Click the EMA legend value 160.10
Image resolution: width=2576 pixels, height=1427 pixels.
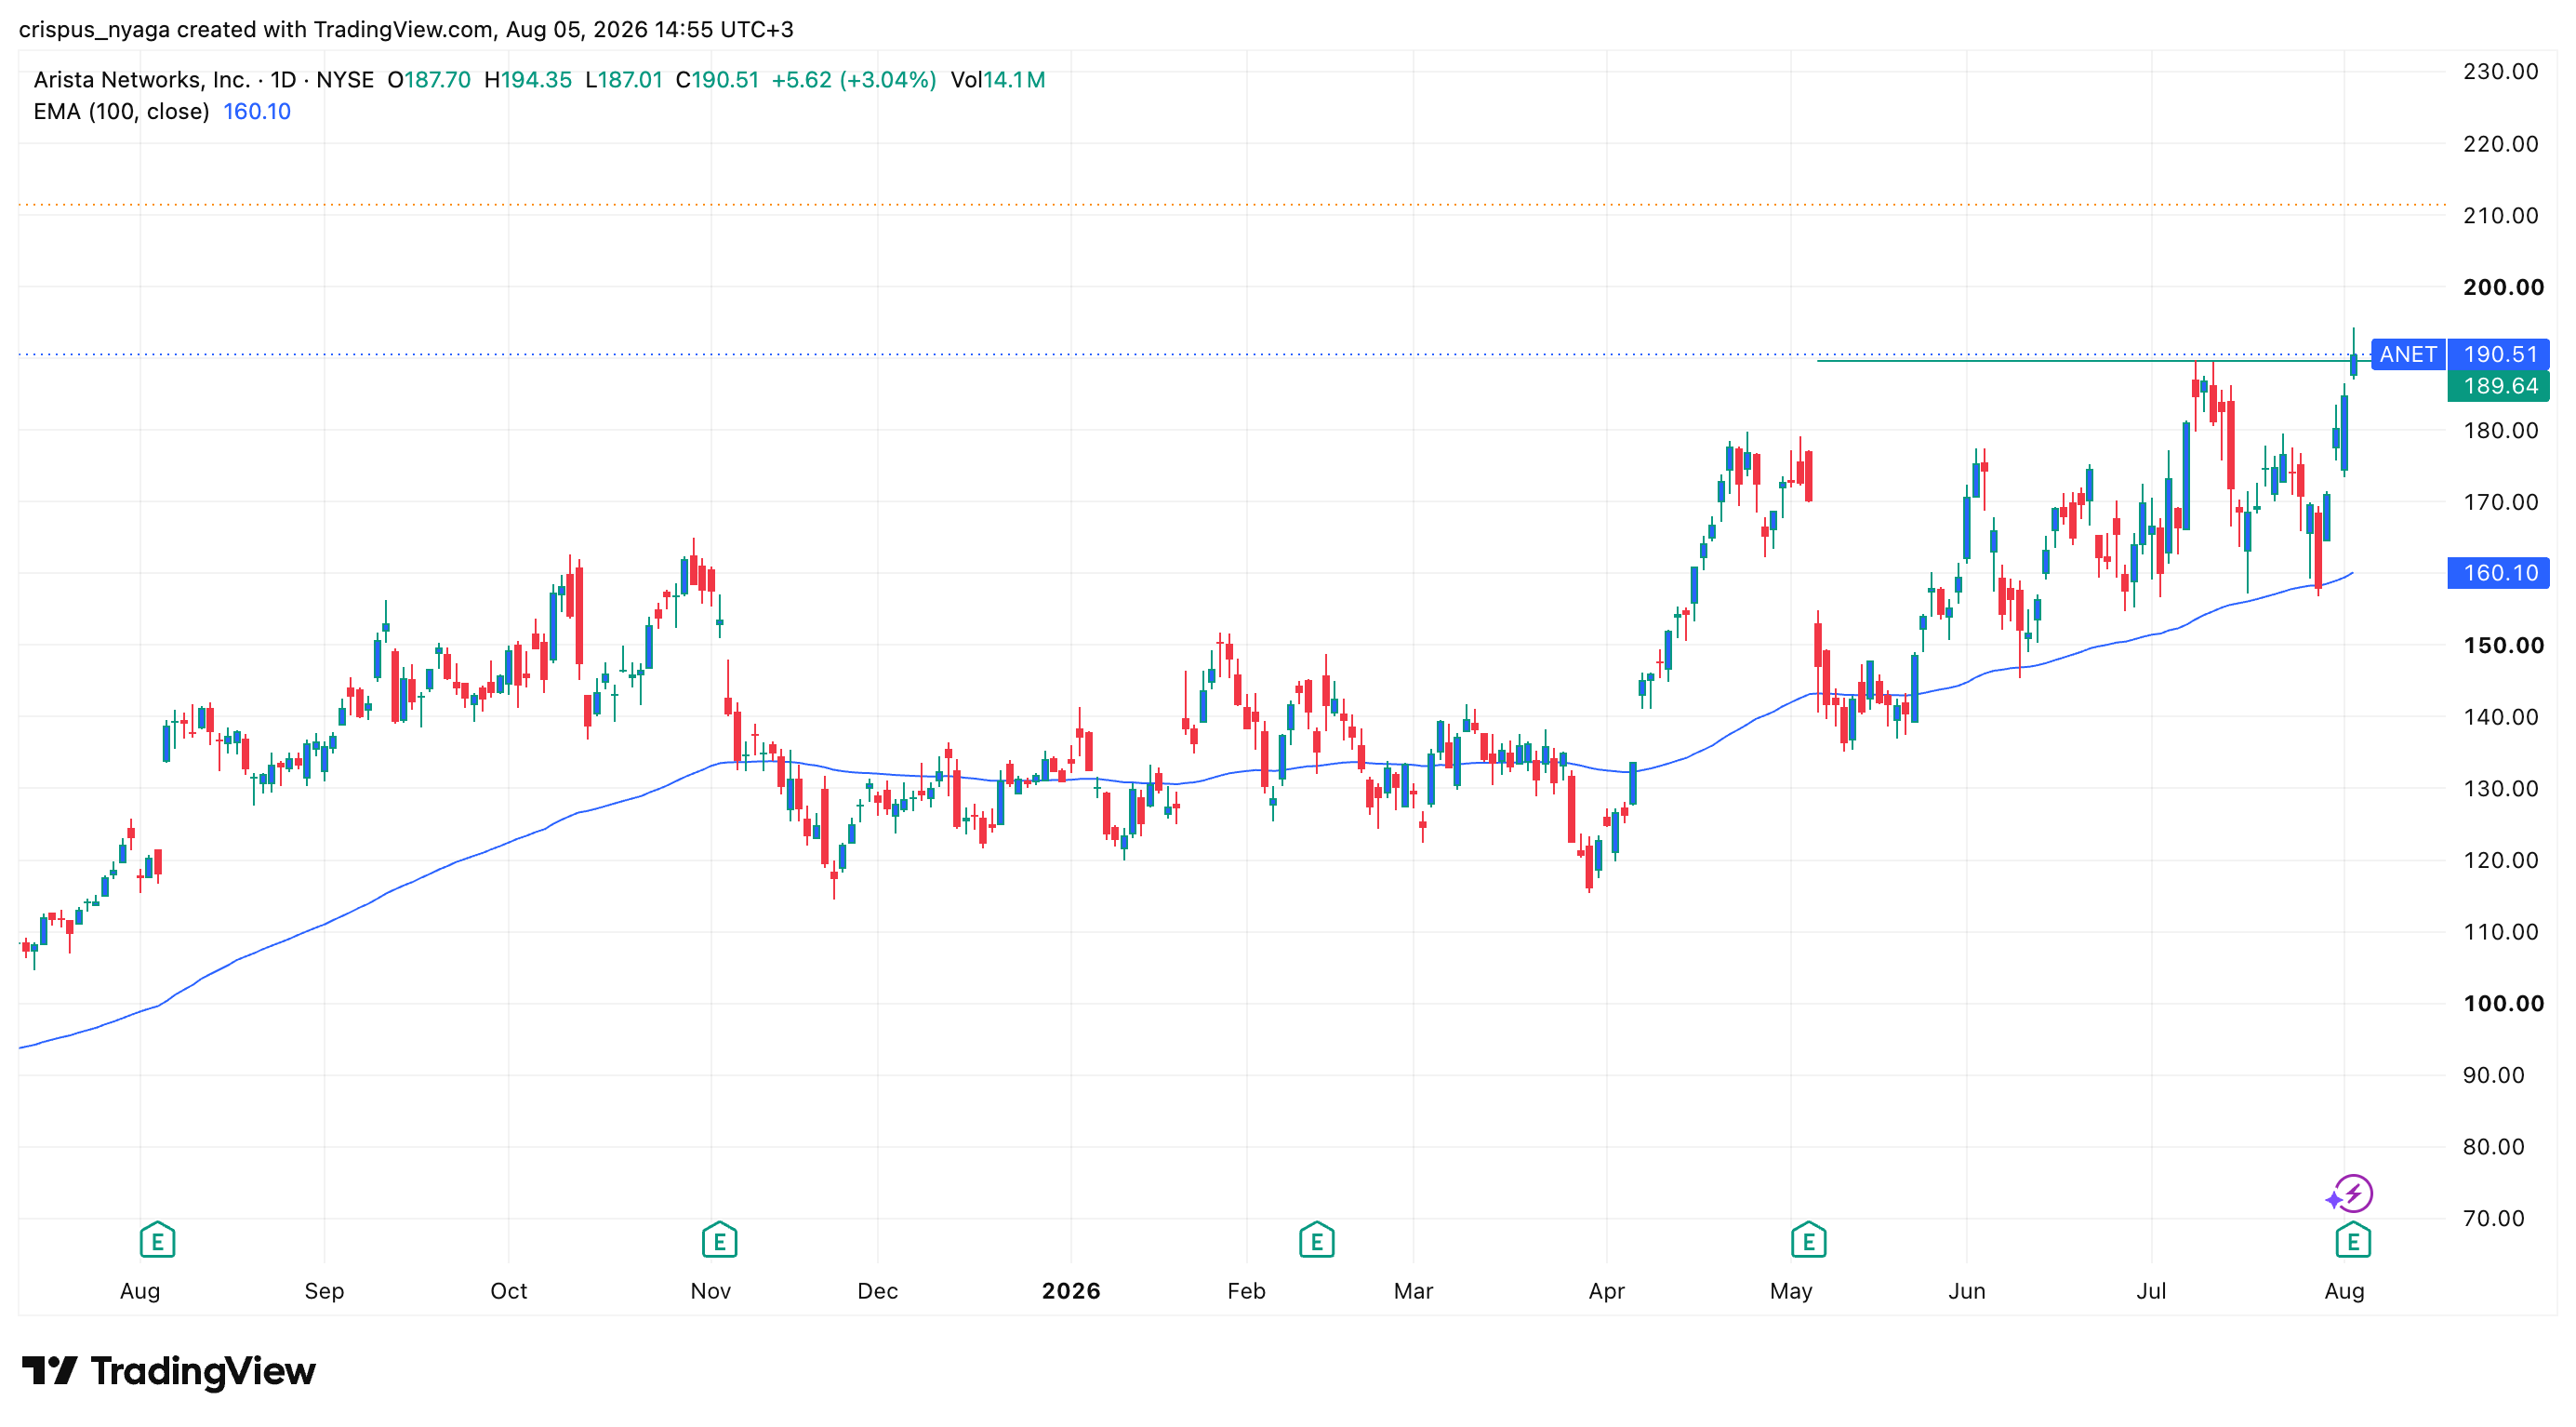coord(257,112)
